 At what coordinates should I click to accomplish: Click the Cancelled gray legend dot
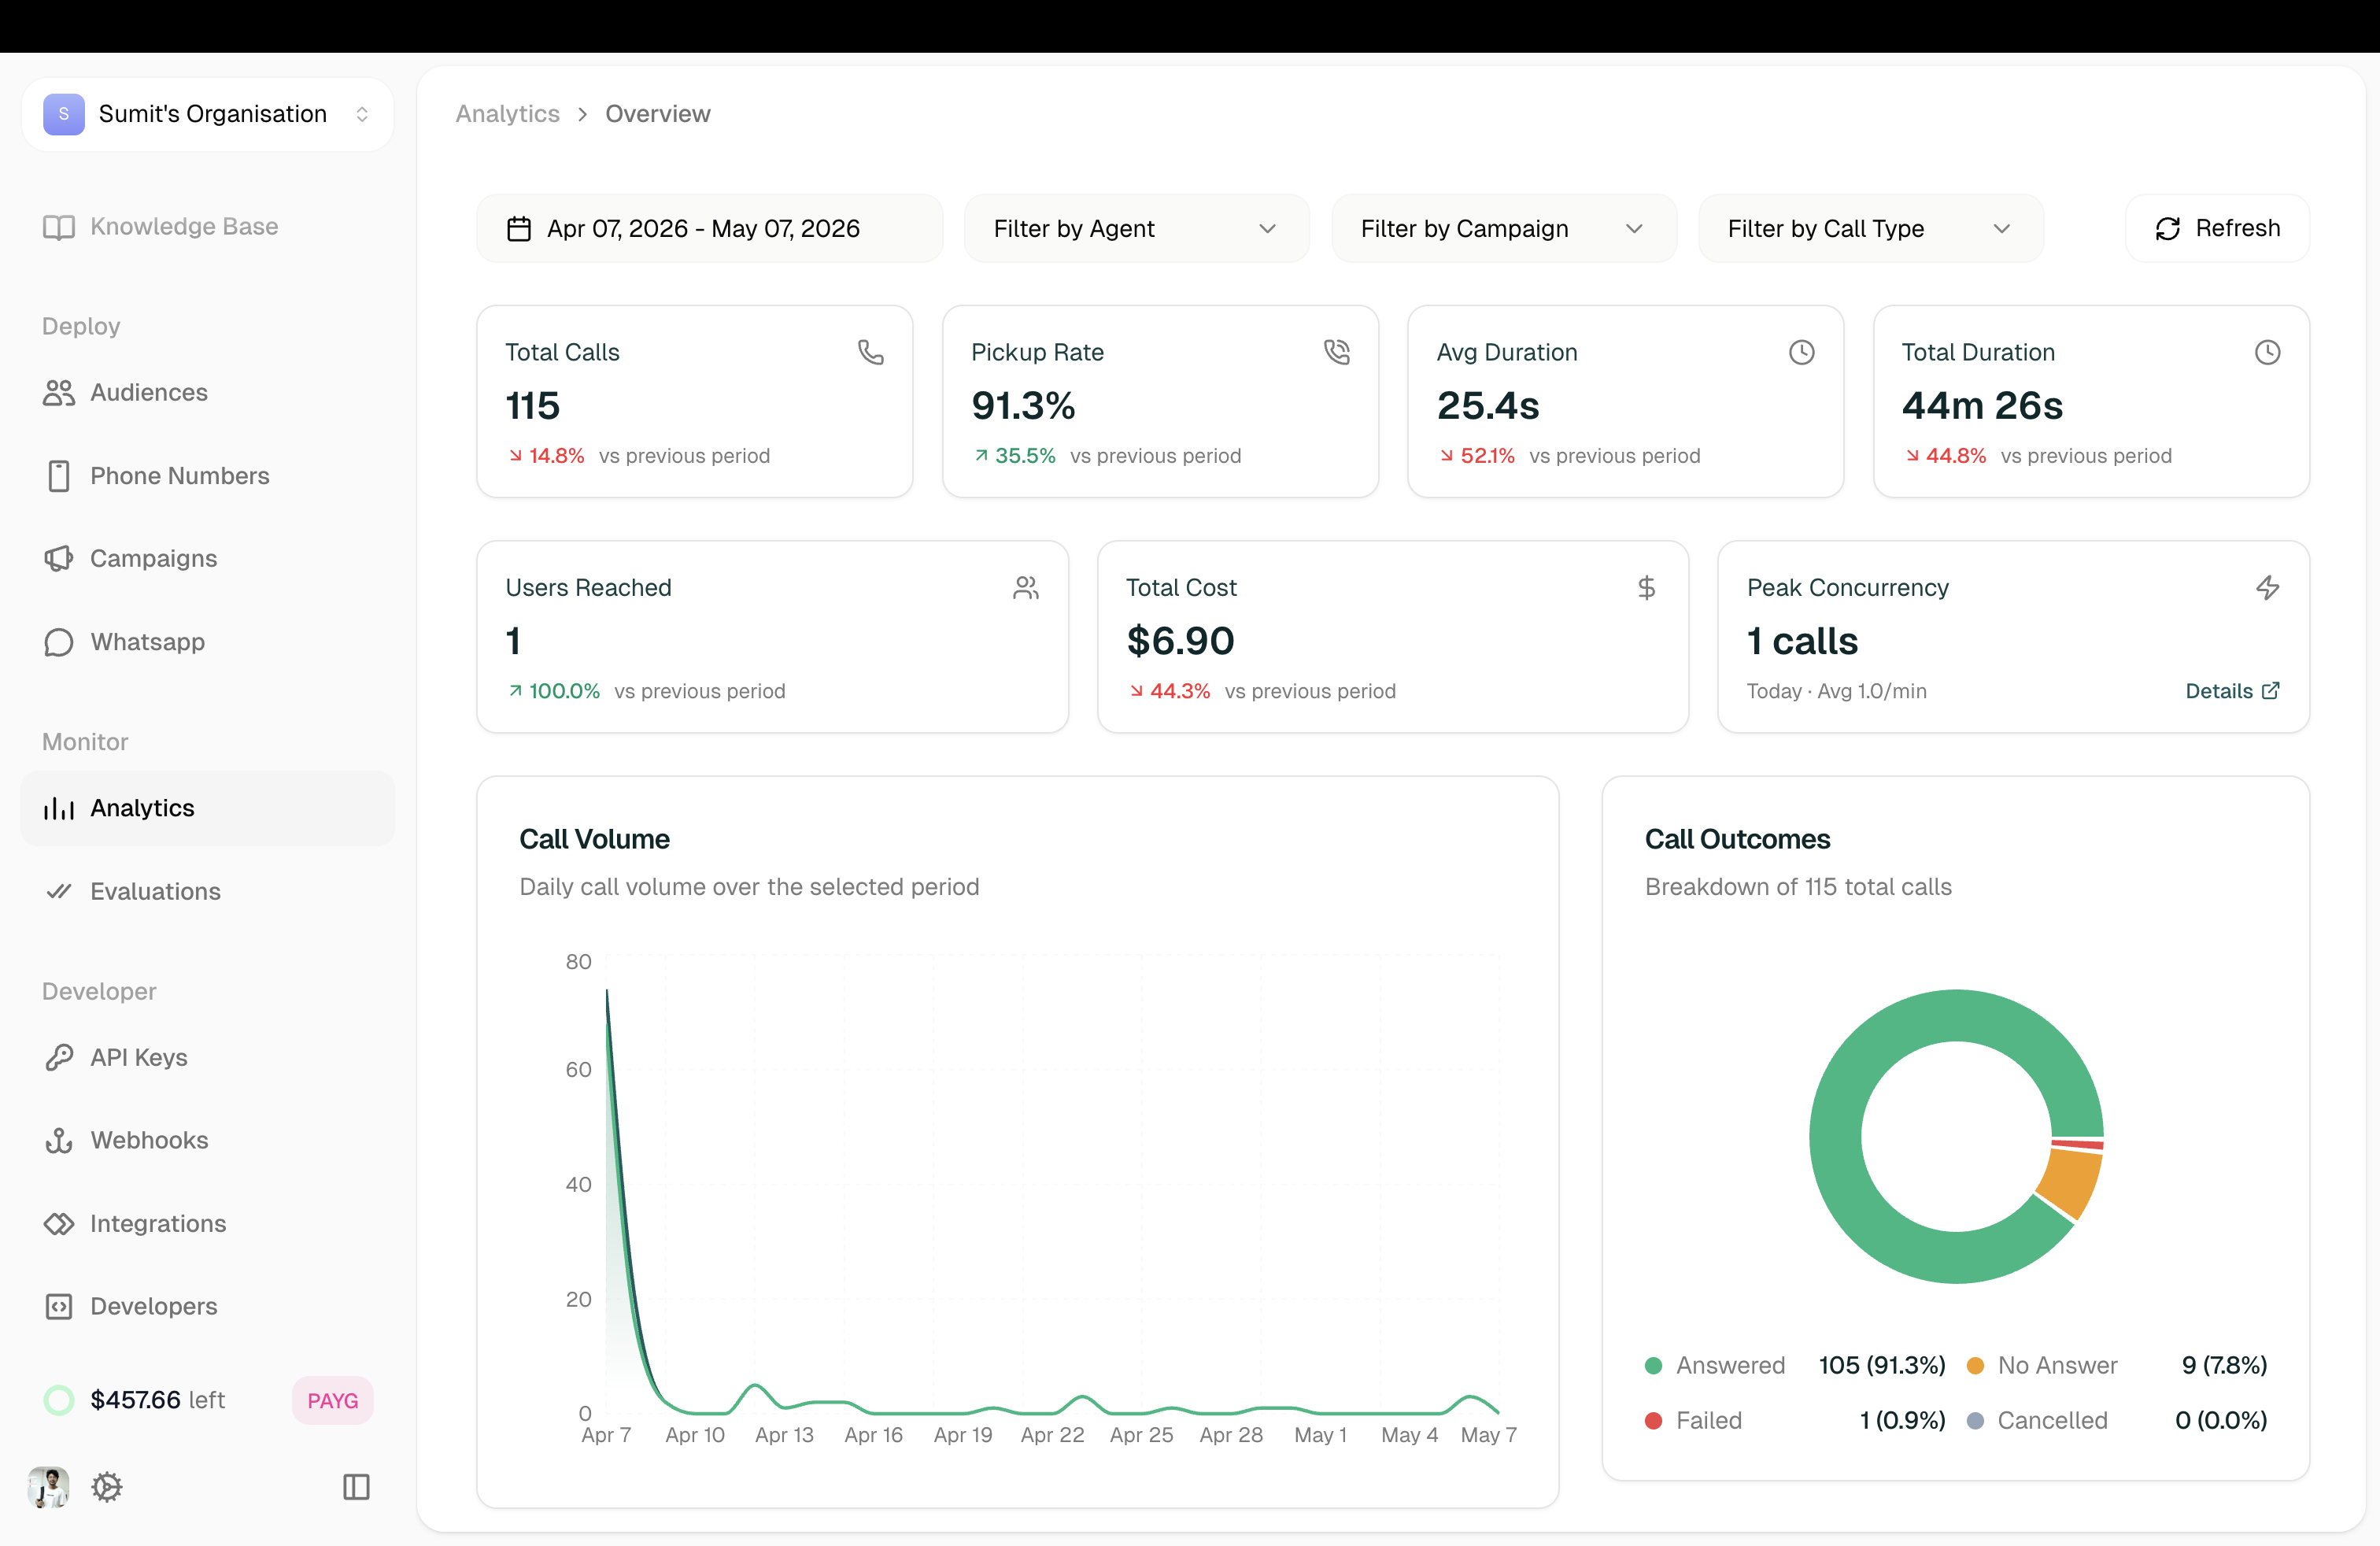pyautogui.click(x=1975, y=1421)
